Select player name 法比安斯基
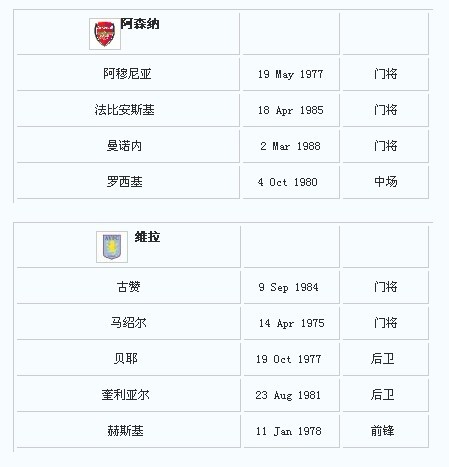Image resolution: width=449 pixels, height=467 pixels. (x=125, y=110)
